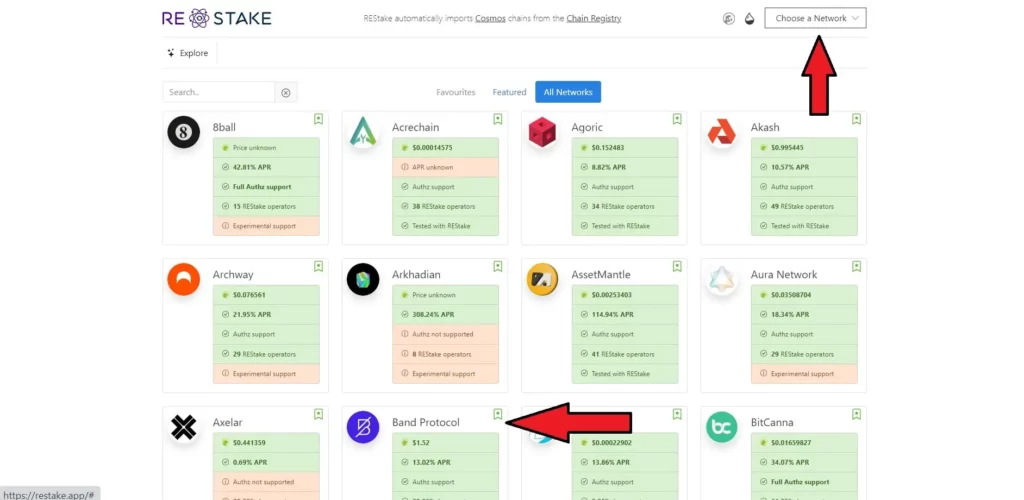The height and width of the screenshot is (500, 1024).
Task: Click the Archway orange logo
Action: tap(184, 280)
